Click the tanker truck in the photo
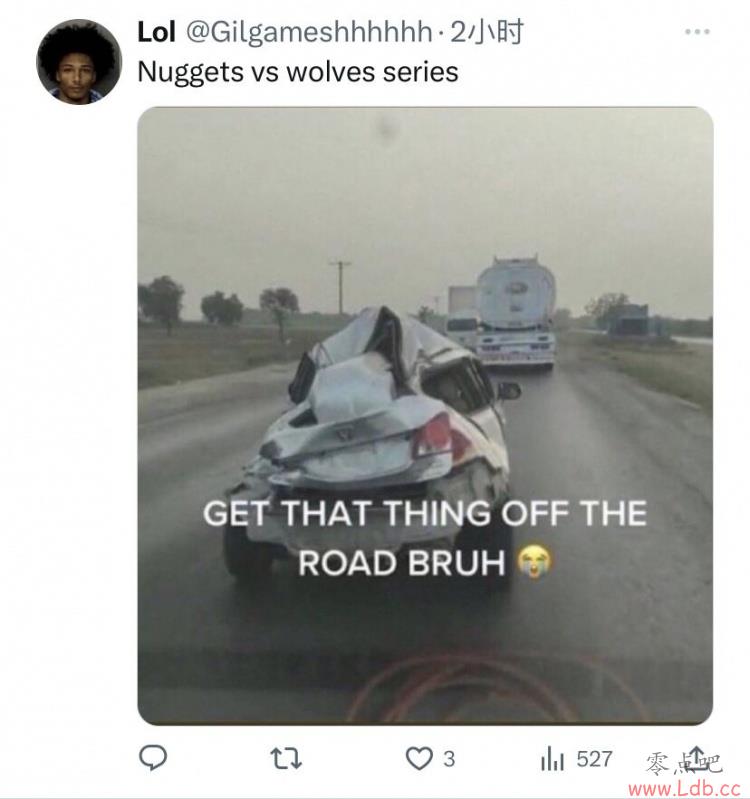This screenshot has height=799, width=750. point(515,313)
